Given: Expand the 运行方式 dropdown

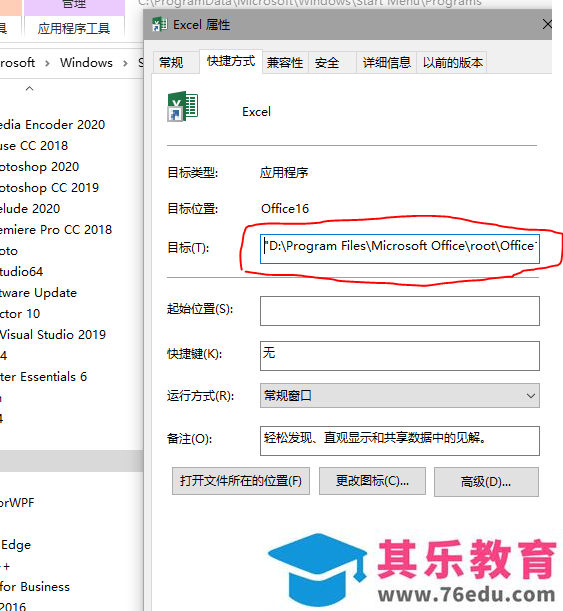Looking at the screenshot, I should (400, 396).
